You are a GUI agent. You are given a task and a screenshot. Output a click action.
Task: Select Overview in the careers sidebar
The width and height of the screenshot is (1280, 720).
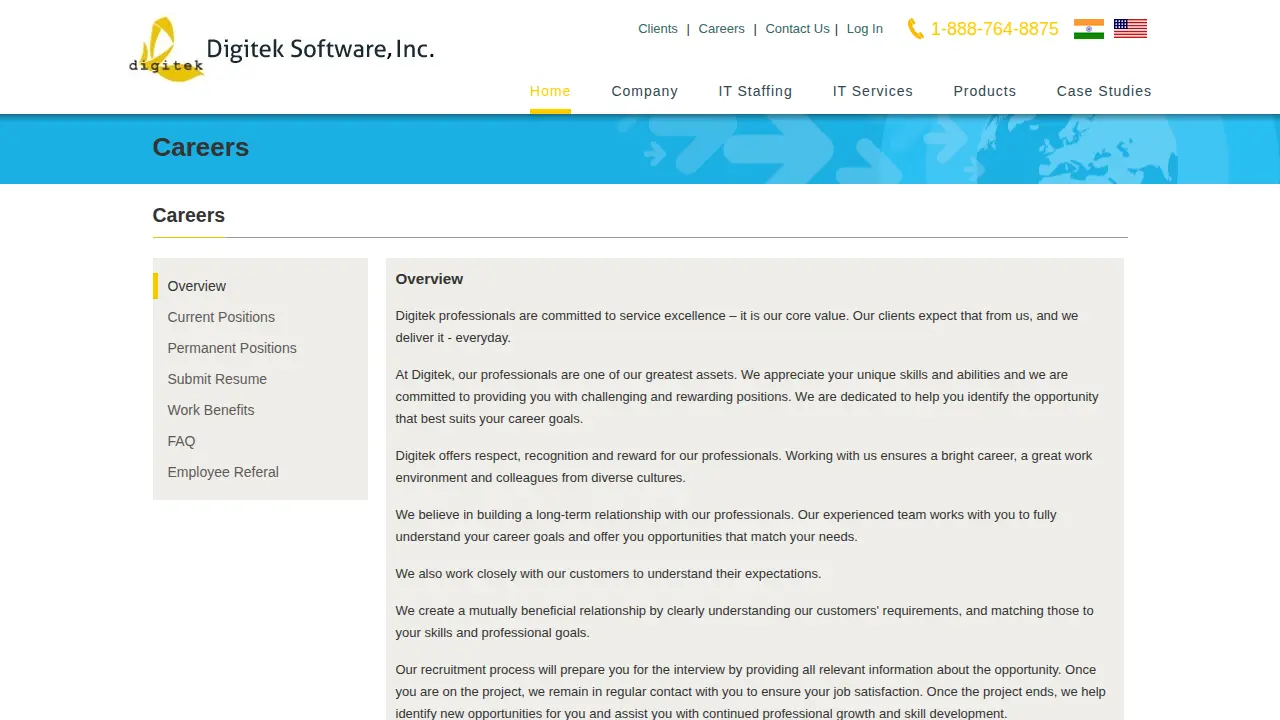point(197,286)
